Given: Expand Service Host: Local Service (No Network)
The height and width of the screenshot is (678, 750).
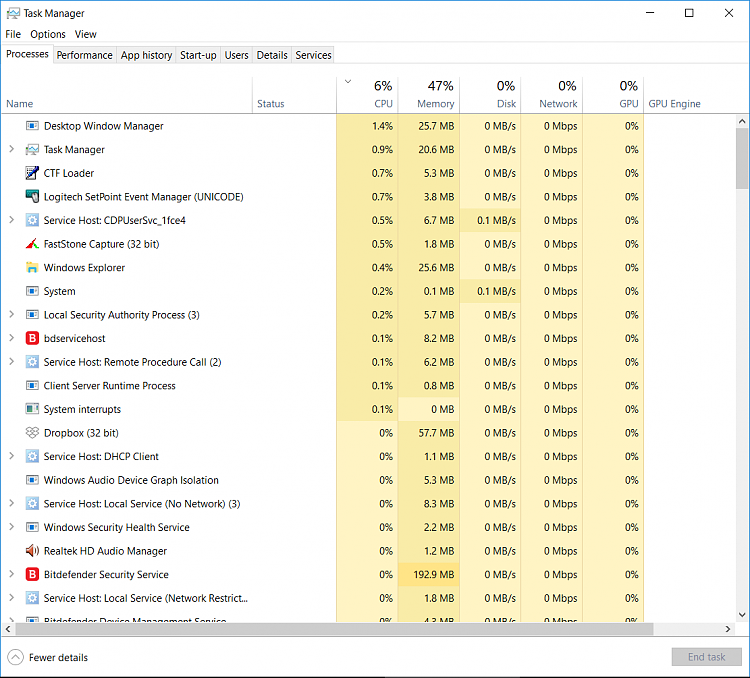Looking at the screenshot, I should click(11, 503).
